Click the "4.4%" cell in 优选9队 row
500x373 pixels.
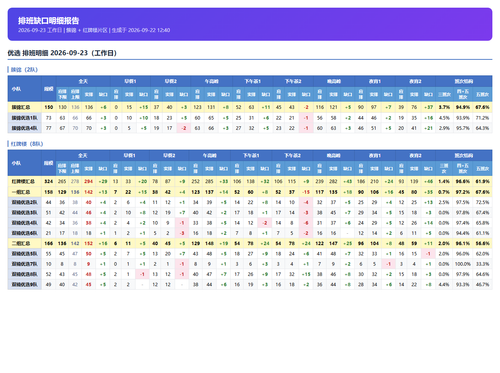[444, 285]
